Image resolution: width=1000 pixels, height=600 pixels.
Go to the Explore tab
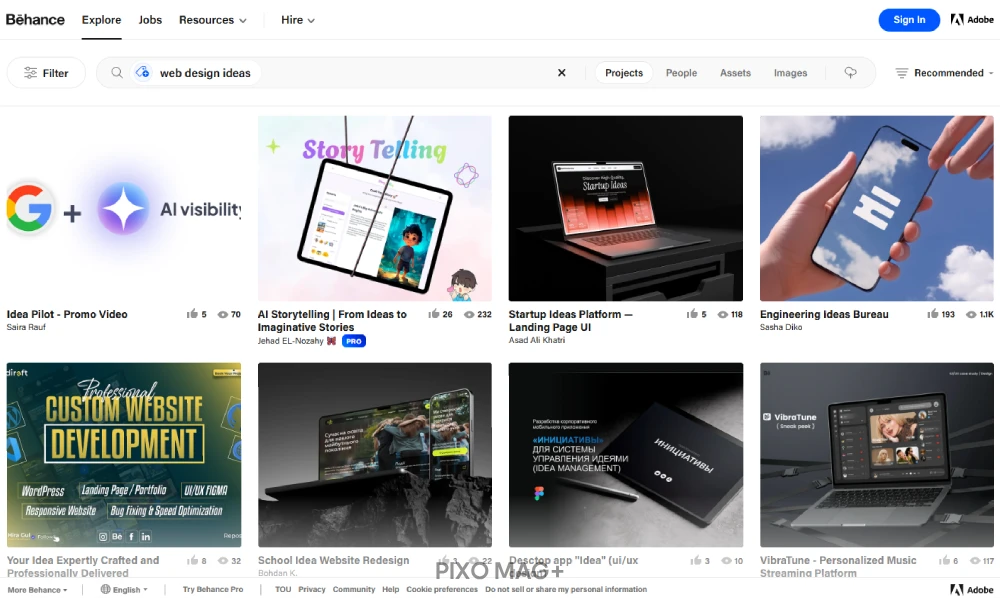tap(101, 20)
